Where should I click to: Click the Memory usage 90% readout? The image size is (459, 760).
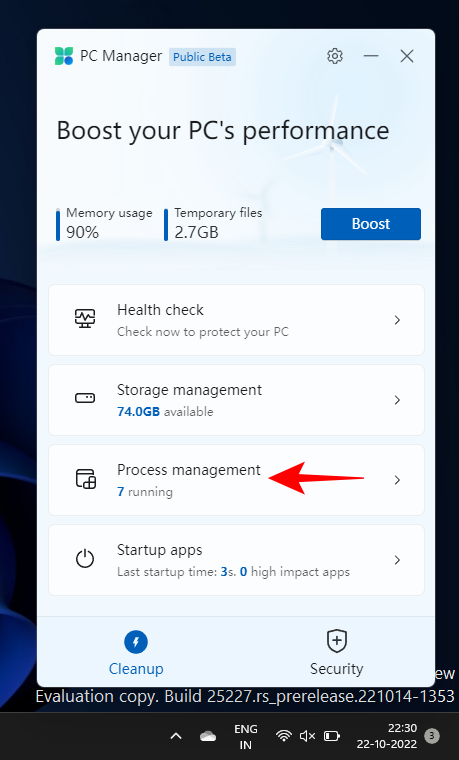pos(105,224)
